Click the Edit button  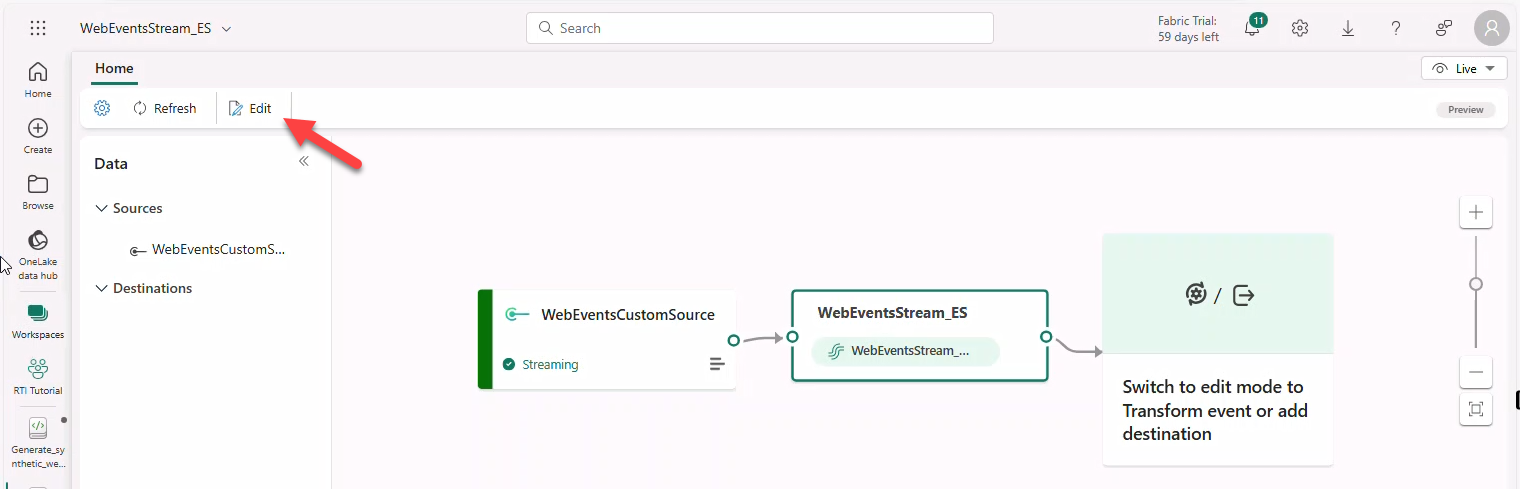(250, 108)
